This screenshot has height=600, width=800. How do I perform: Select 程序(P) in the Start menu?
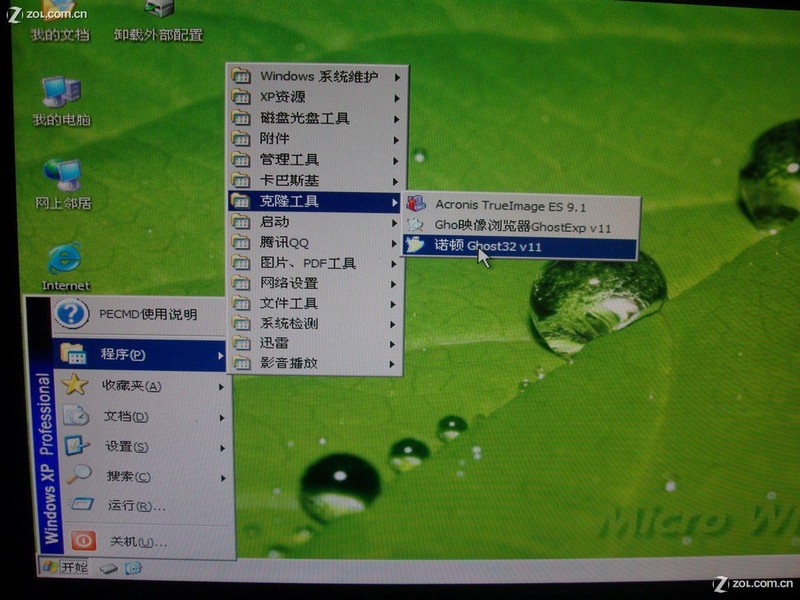click(140, 355)
